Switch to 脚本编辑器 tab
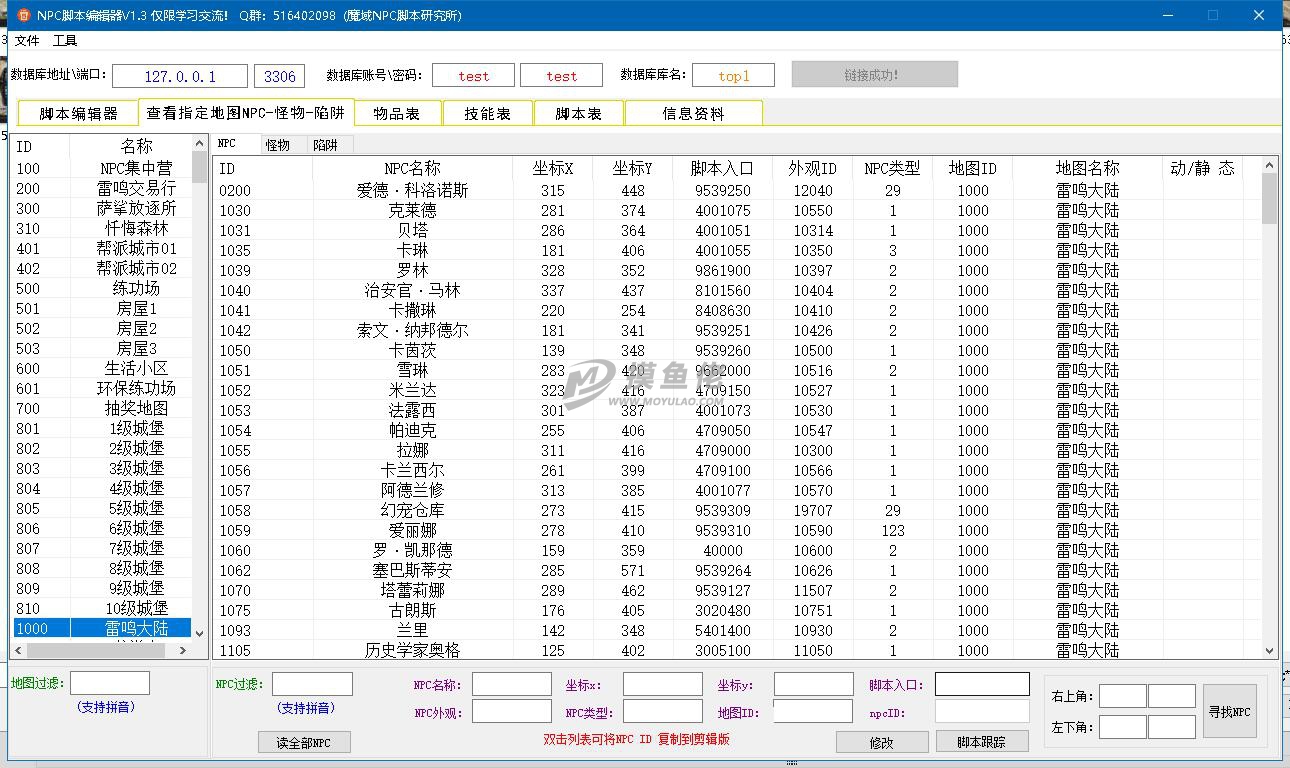 [x=78, y=113]
